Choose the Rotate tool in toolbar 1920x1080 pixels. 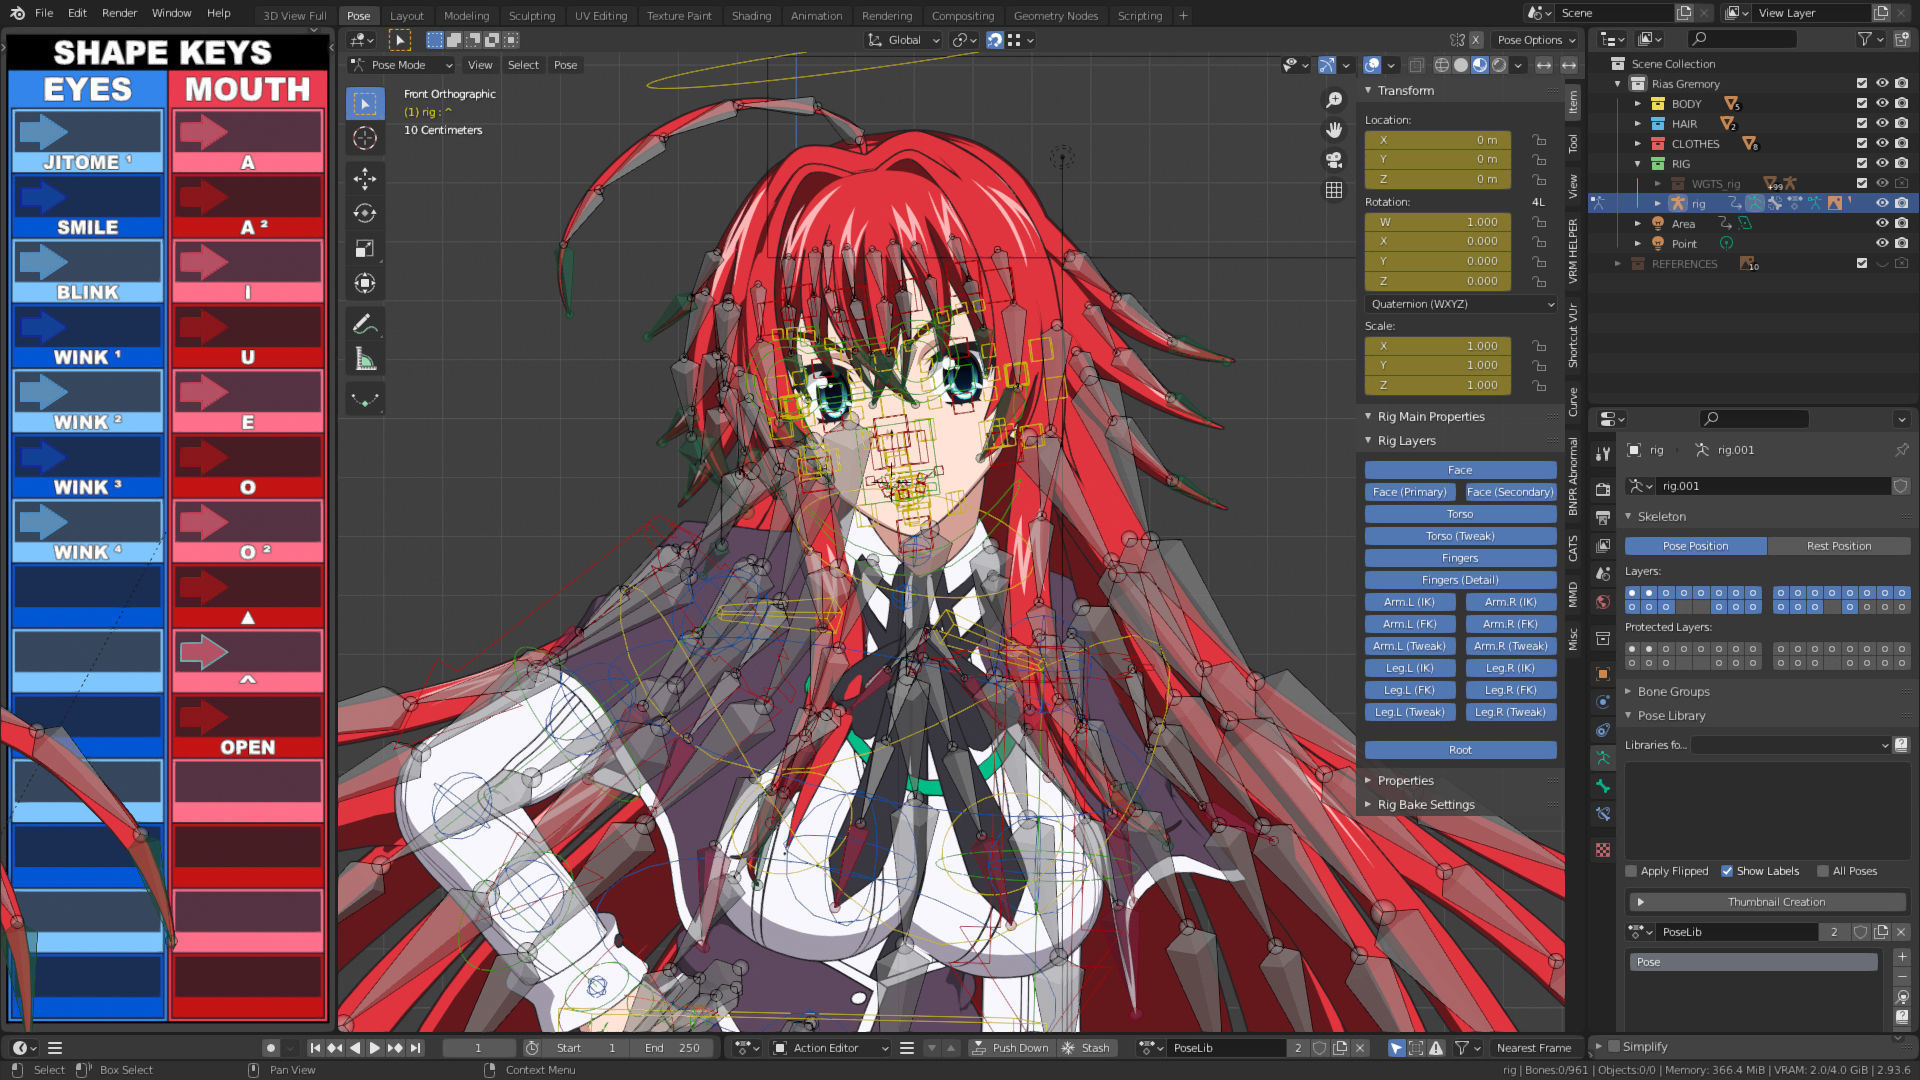pos(365,213)
